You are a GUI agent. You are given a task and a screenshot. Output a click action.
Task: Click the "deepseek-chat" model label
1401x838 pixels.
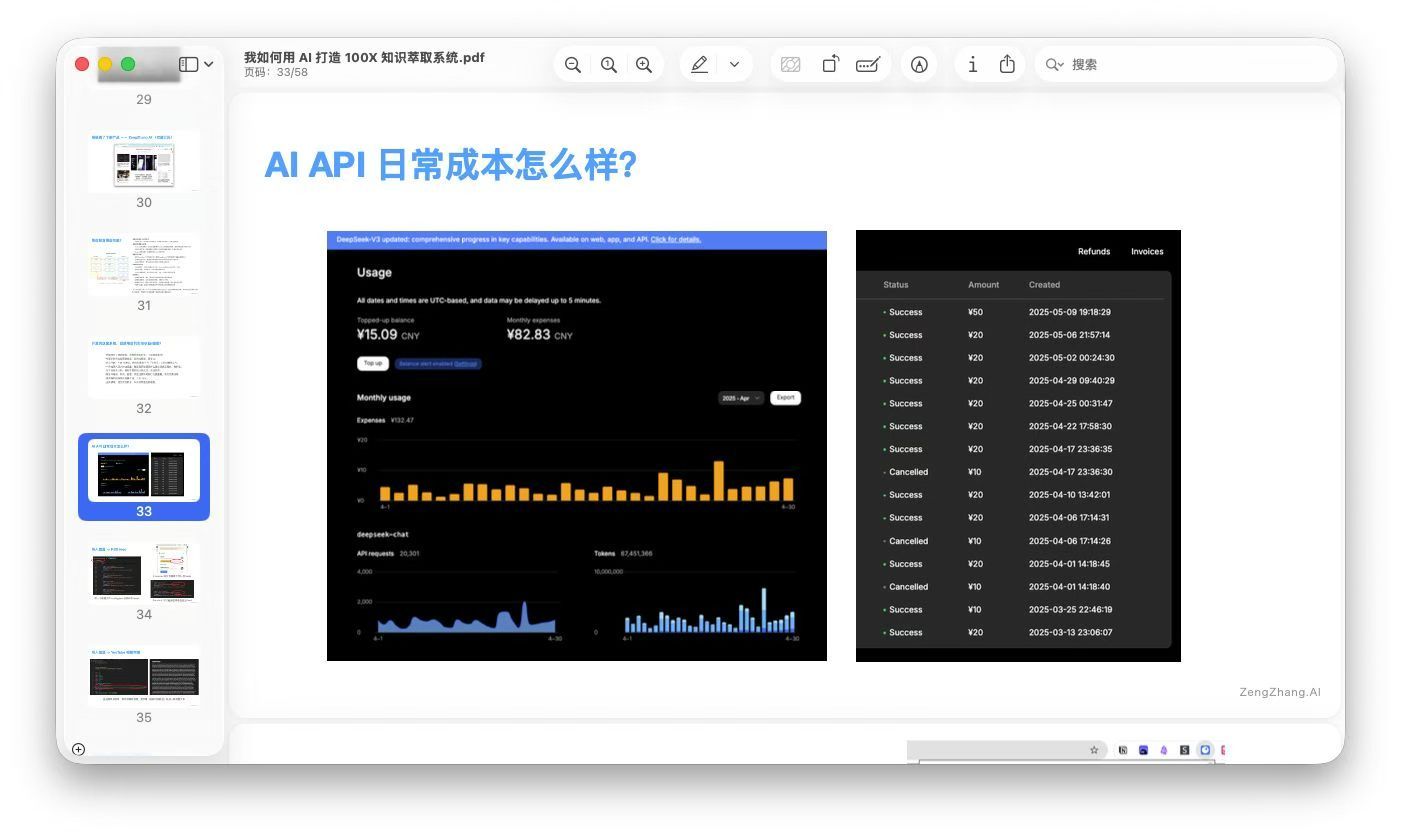coord(382,535)
